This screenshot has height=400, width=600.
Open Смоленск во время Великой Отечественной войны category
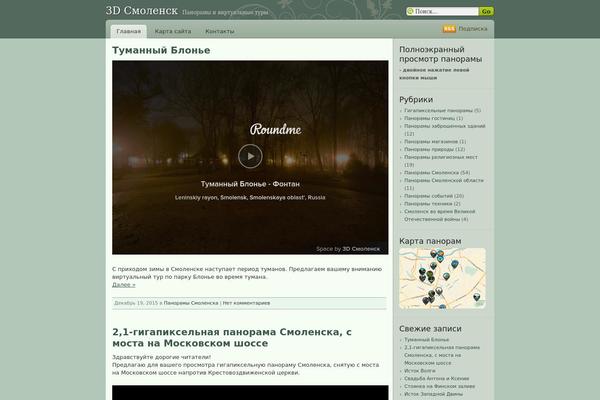click(440, 215)
